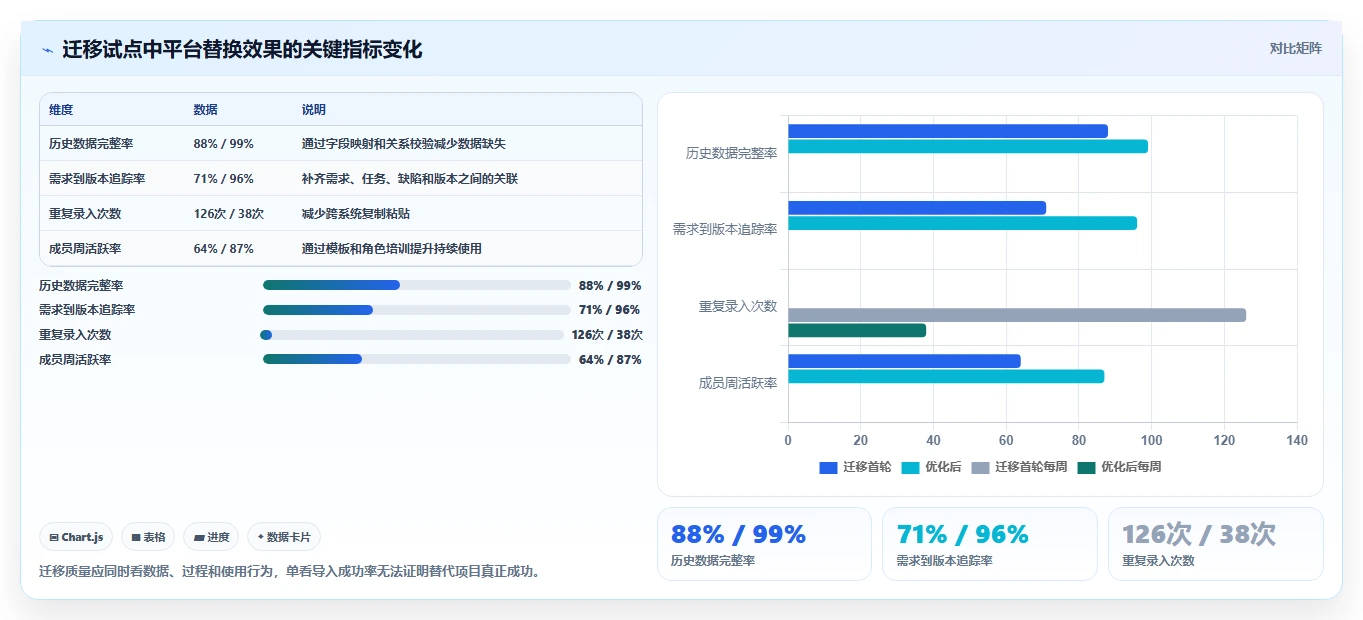This screenshot has width=1363, height=620.
Task: Select the 表格 tag chip
Action: click(x=148, y=537)
